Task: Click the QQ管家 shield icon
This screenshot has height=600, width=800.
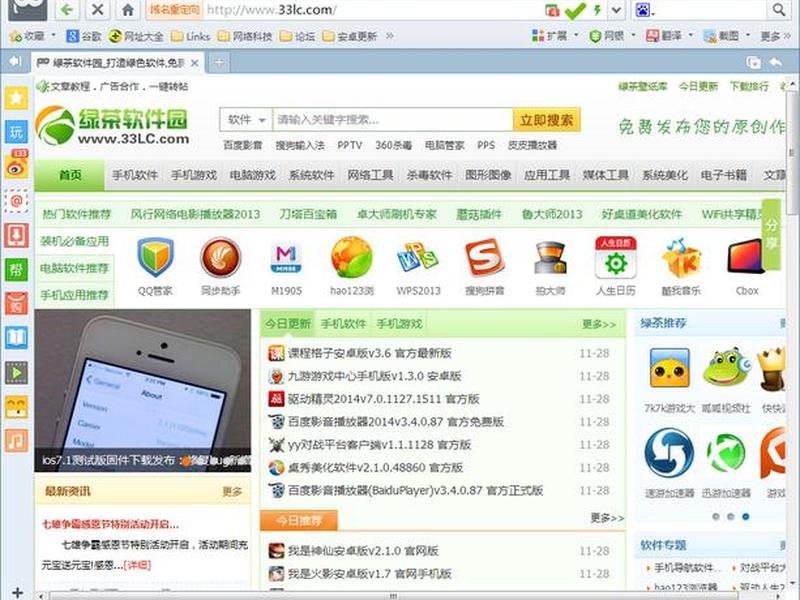Action: tap(155, 258)
